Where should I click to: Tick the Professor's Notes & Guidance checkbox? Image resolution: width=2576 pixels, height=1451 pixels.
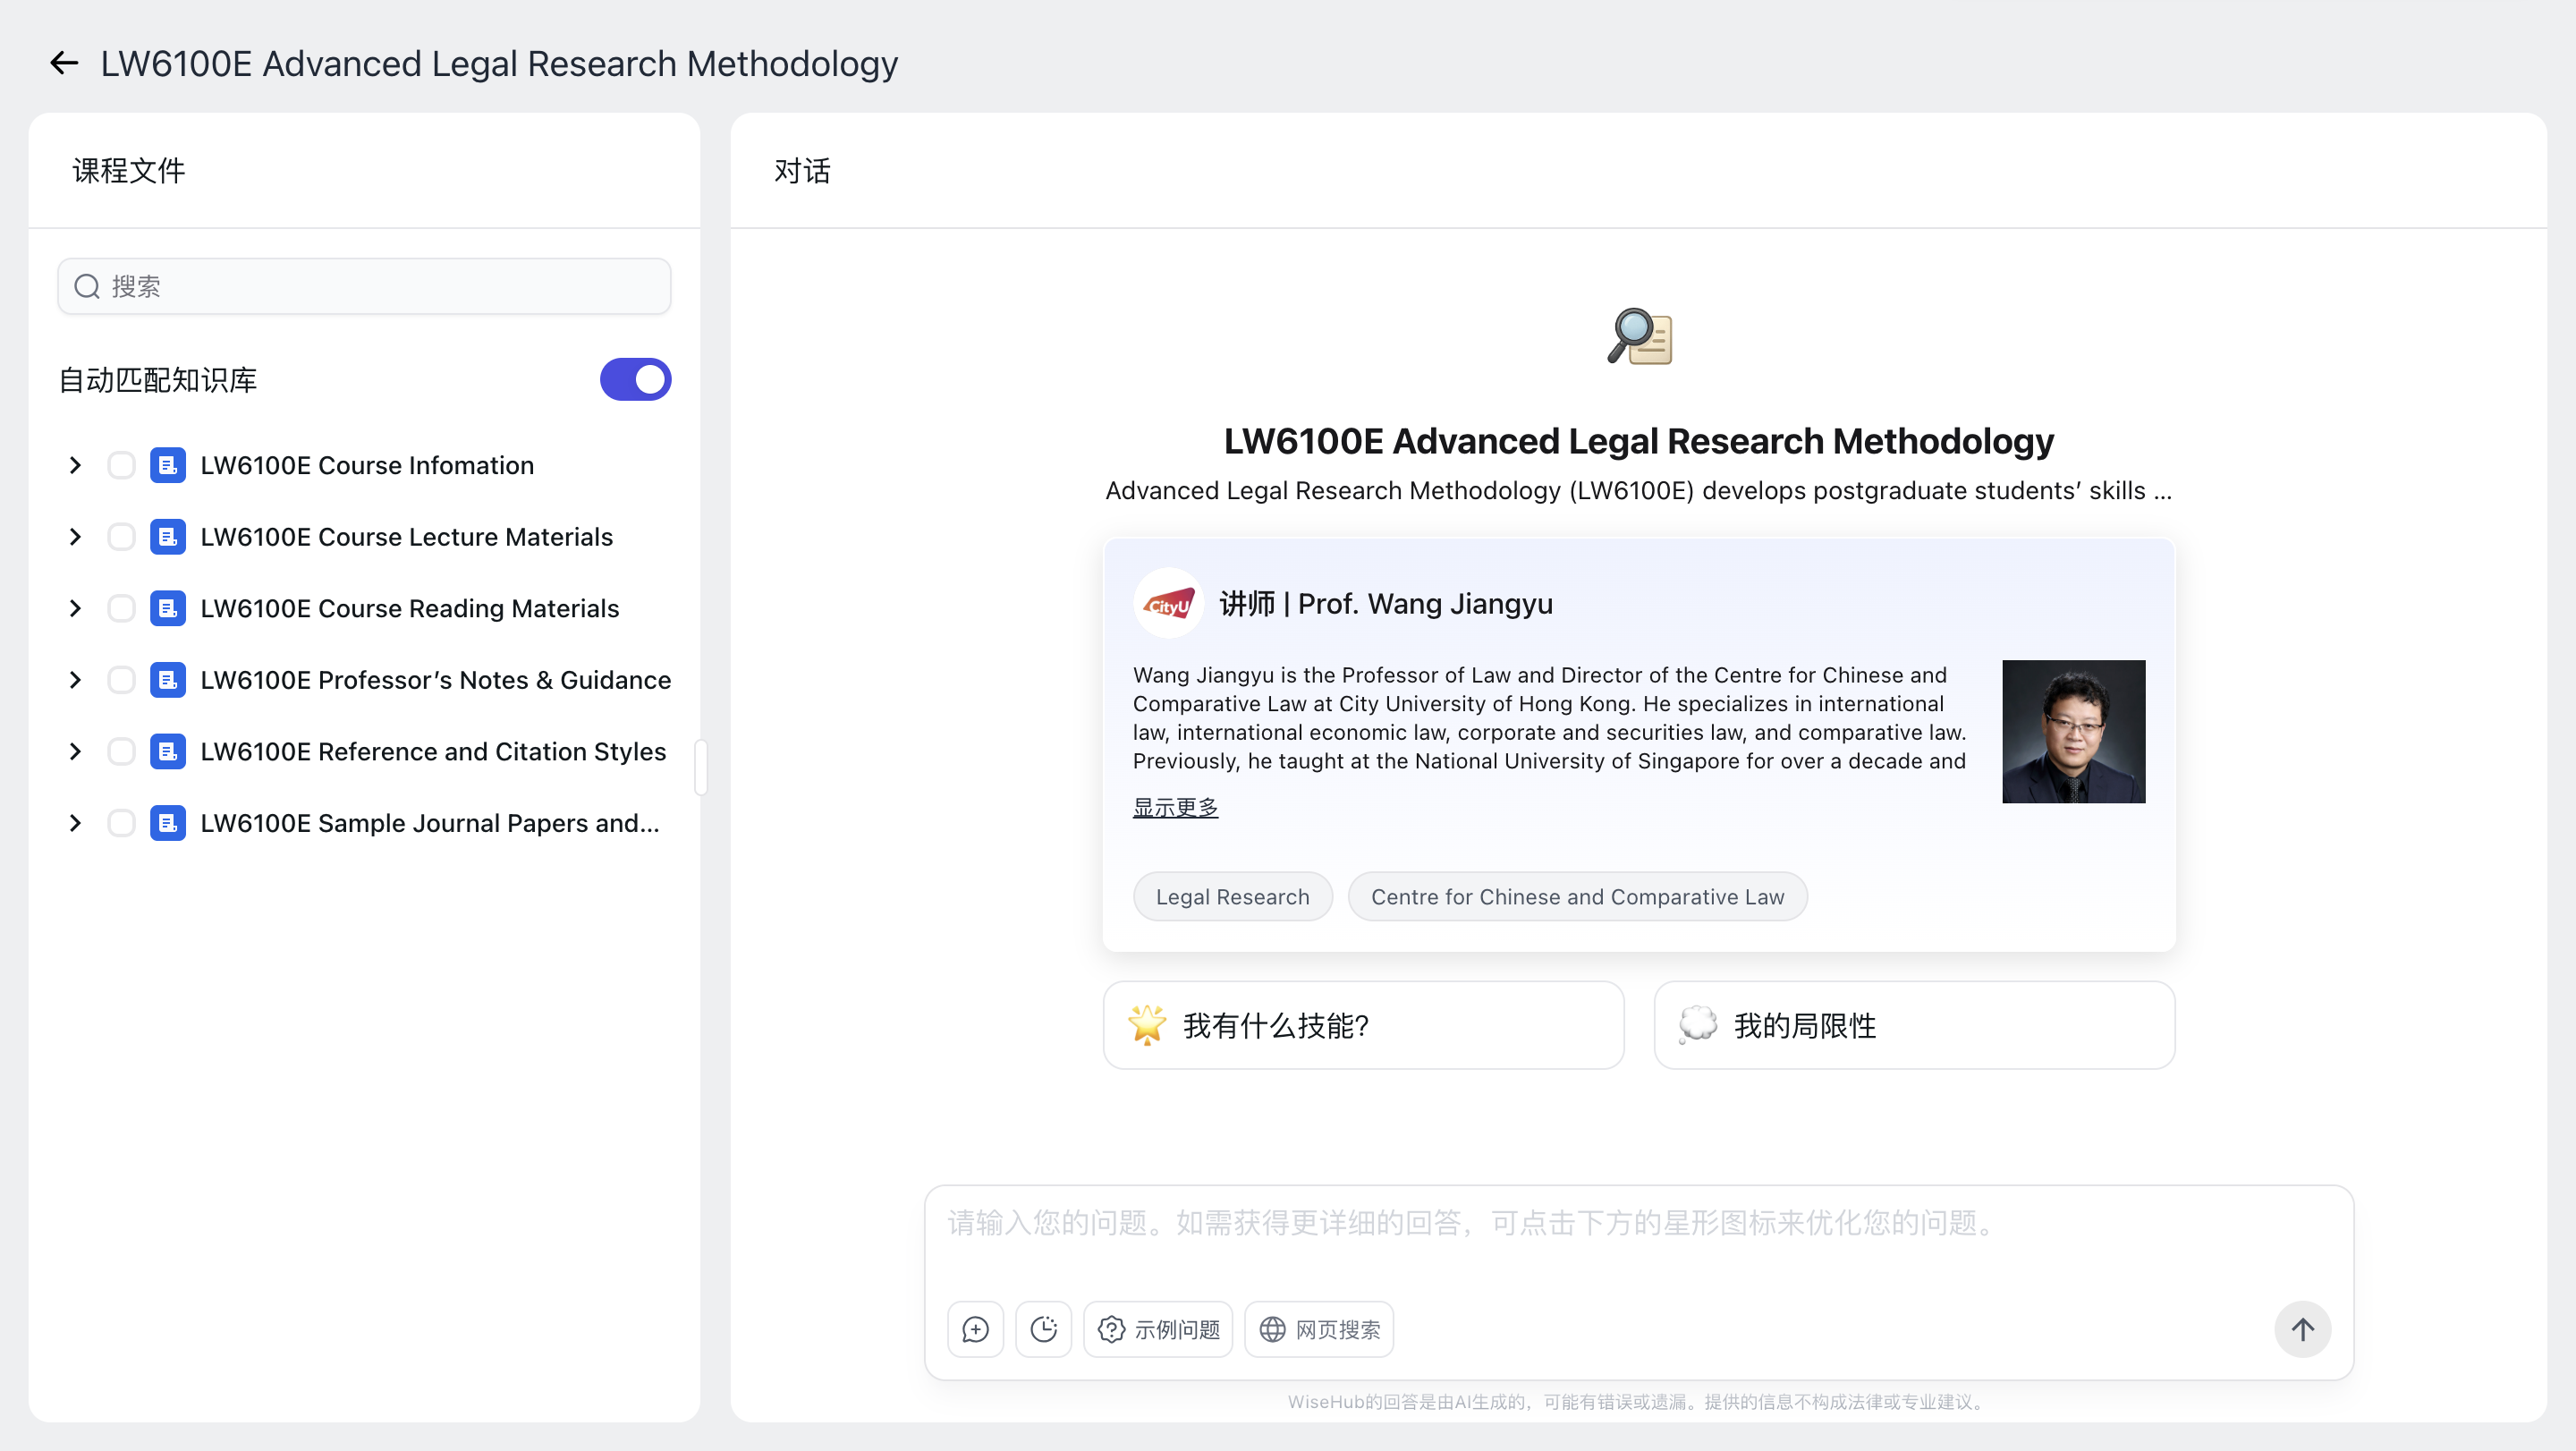tap(121, 680)
